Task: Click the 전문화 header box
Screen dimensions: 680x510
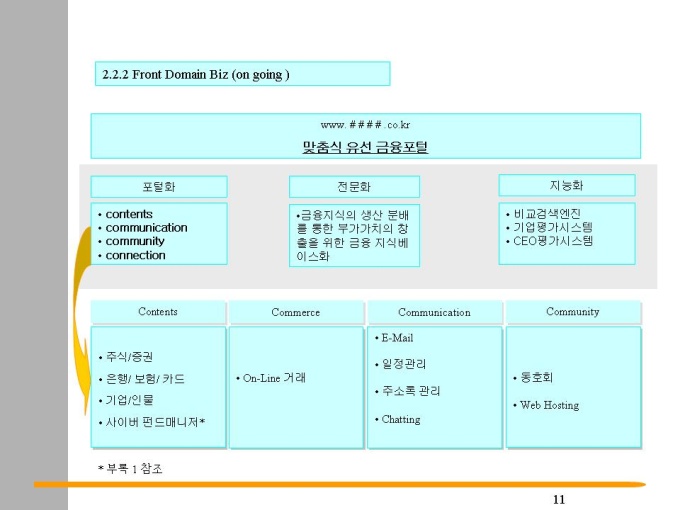Action: click(354, 187)
